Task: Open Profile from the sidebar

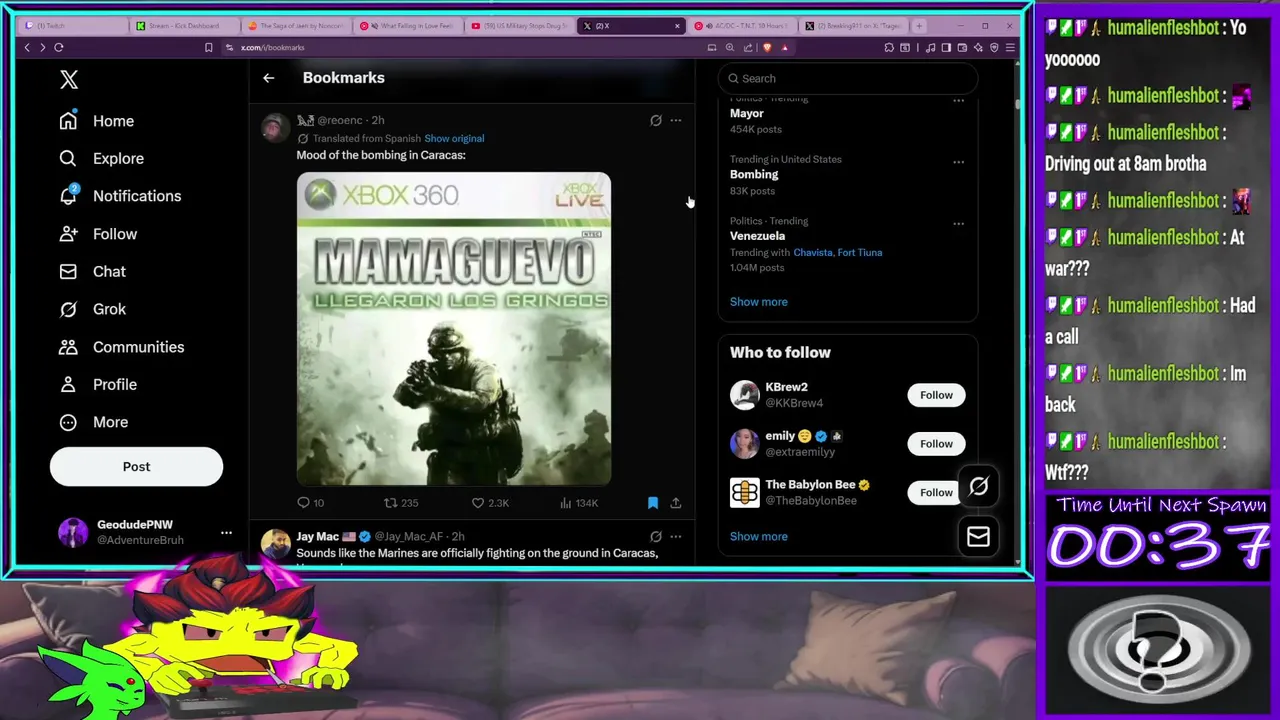Action: pyautogui.click(x=98, y=385)
